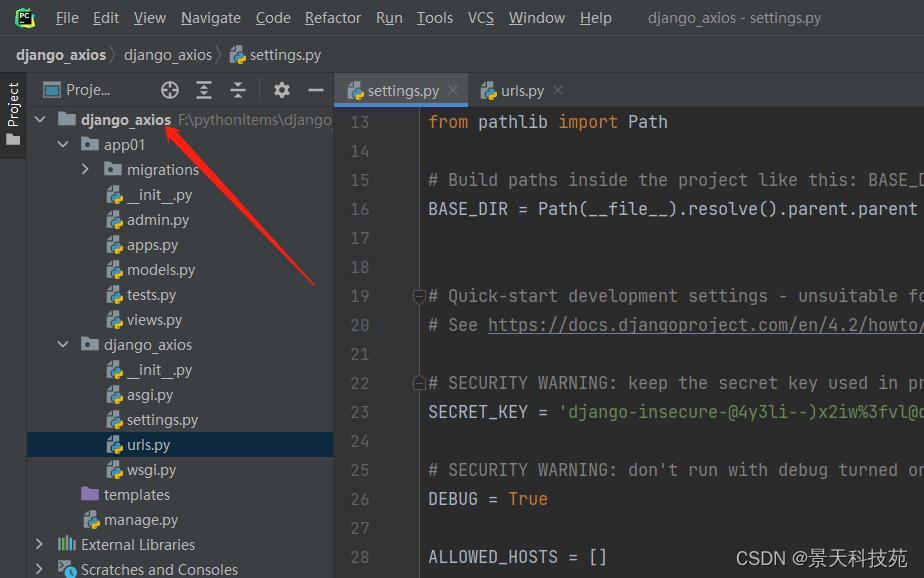The image size is (924, 578).
Task: Toggle the Project tool window side tab
Action: pyautogui.click(x=13, y=115)
